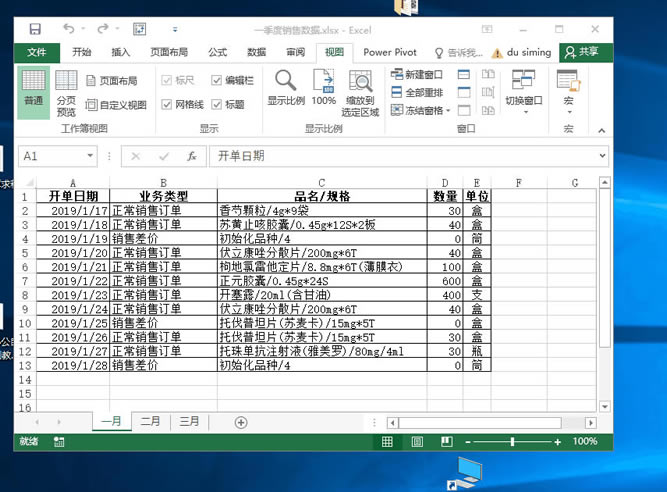Click Normal view icon in status bar
667x492 pixels.
point(387,442)
